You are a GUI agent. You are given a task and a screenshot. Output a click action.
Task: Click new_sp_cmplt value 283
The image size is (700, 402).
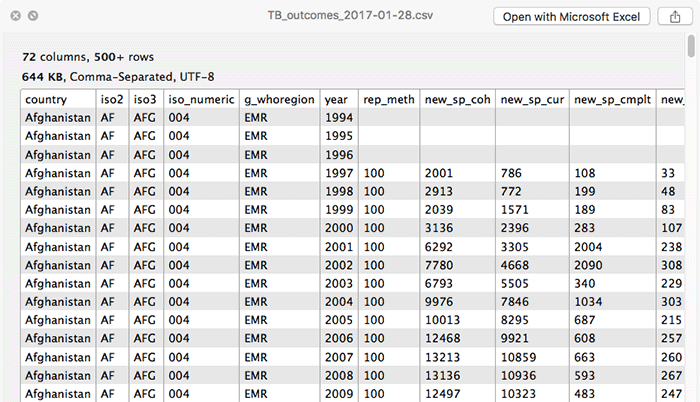(x=585, y=228)
